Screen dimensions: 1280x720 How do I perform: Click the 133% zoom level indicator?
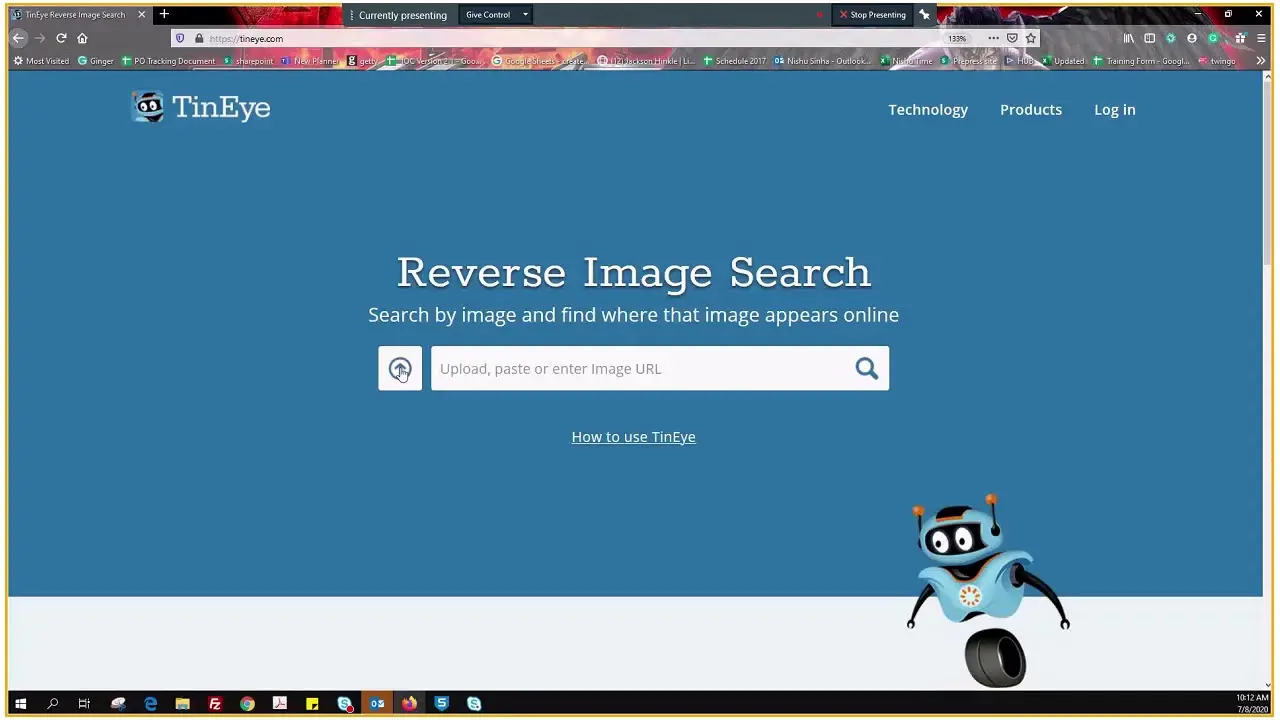[x=957, y=39]
